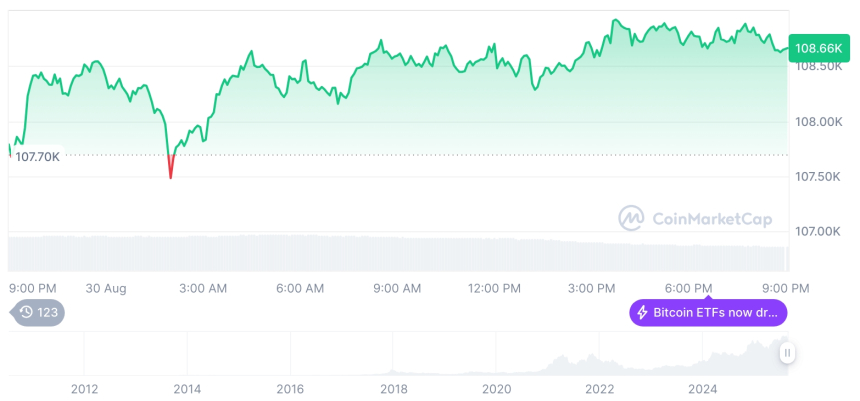Click the lightning bolt icon on purple badge

click(642, 313)
